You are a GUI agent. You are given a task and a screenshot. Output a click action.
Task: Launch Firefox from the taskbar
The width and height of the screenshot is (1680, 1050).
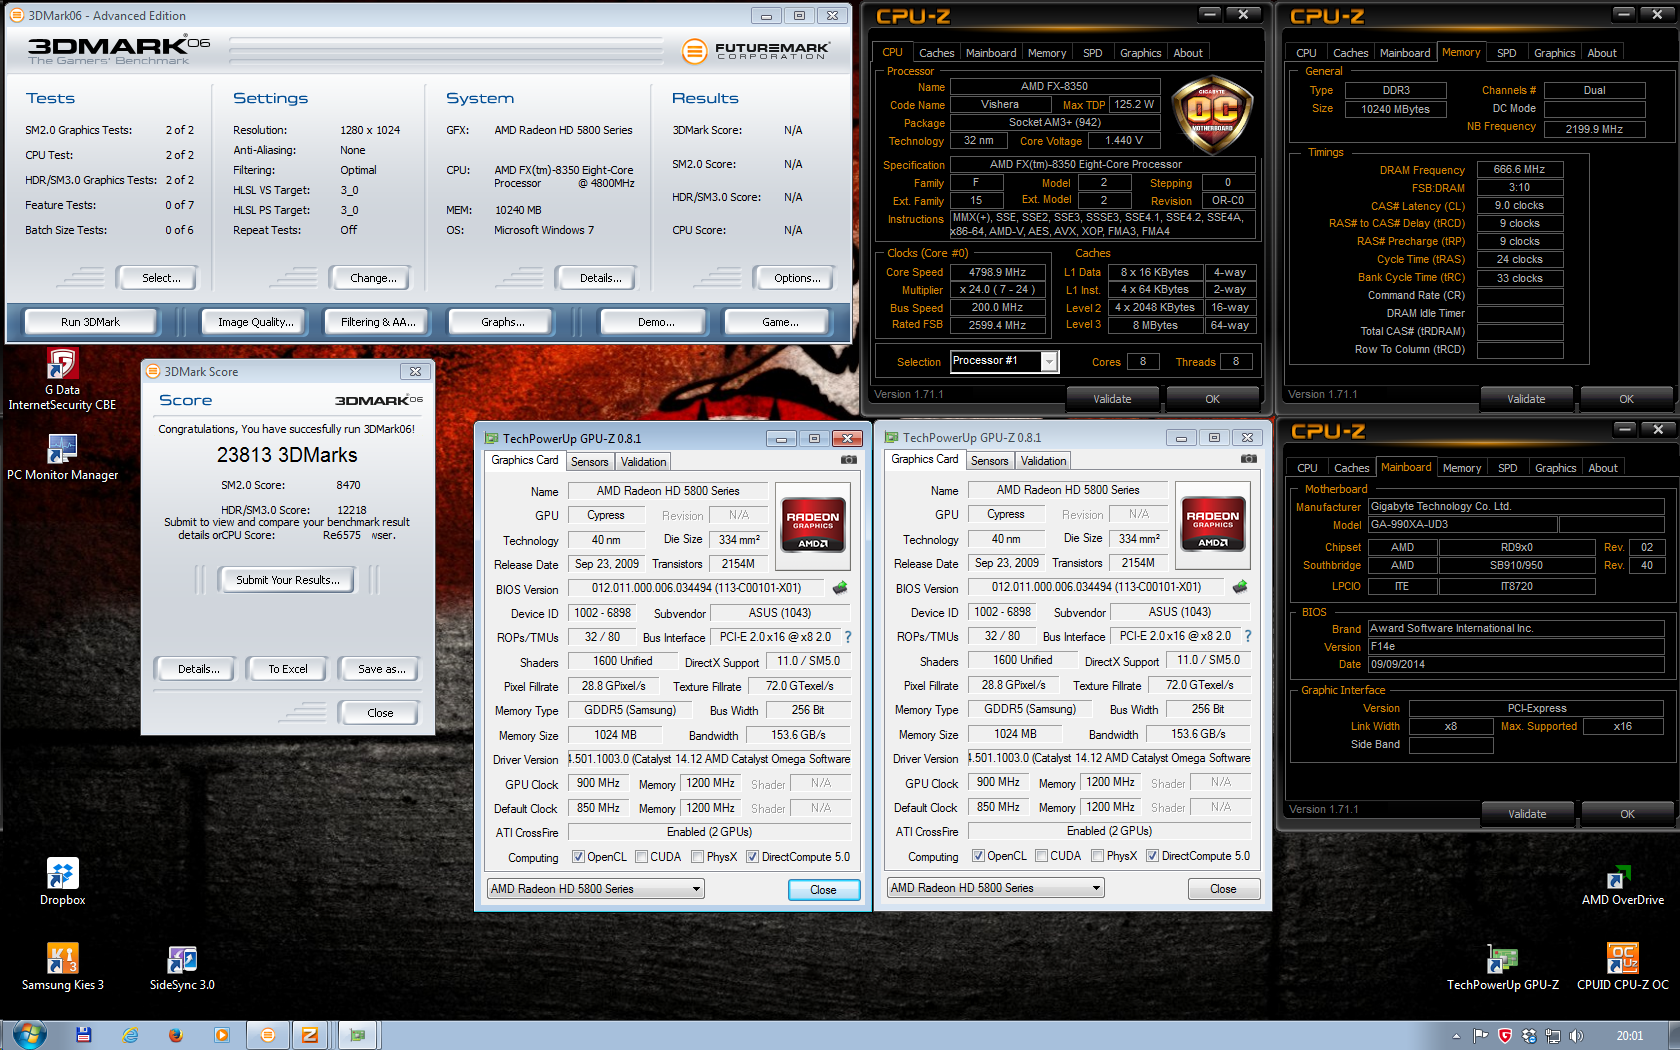pyautogui.click(x=176, y=1035)
